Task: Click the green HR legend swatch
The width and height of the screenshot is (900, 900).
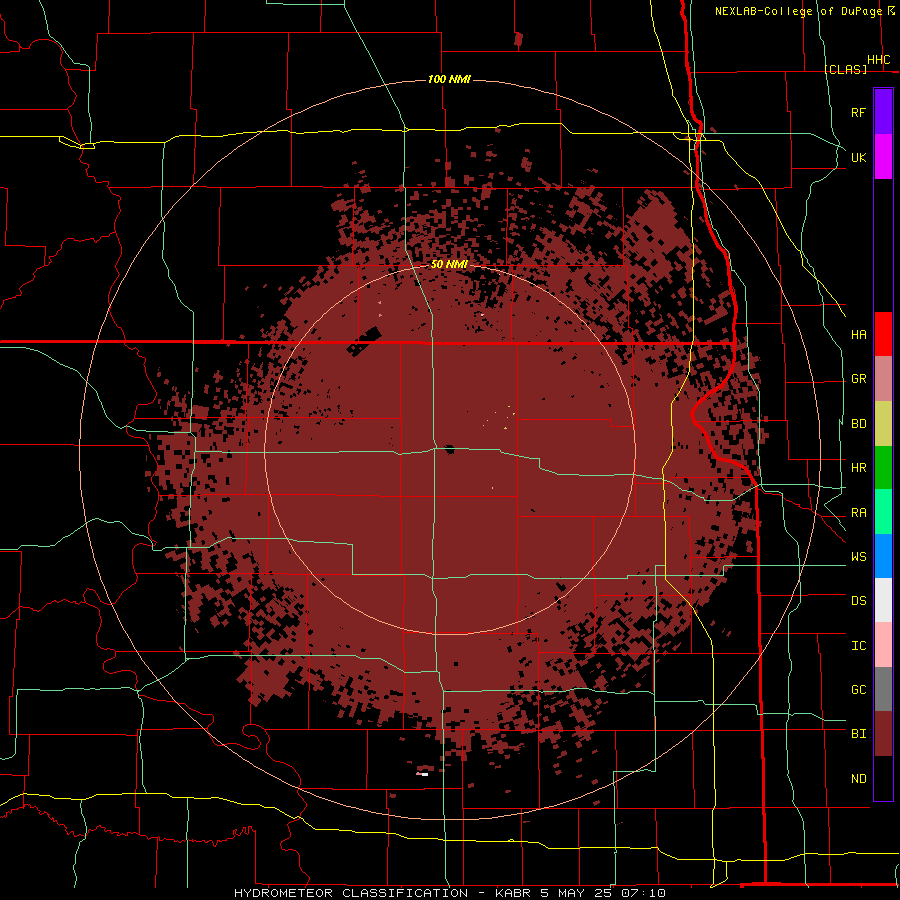Action: coord(883,467)
